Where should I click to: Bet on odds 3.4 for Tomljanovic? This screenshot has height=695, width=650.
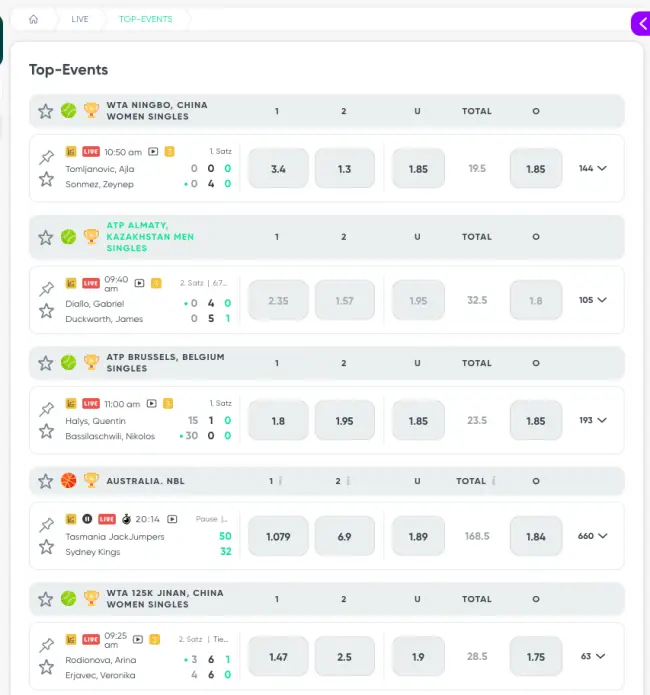click(278, 169)
